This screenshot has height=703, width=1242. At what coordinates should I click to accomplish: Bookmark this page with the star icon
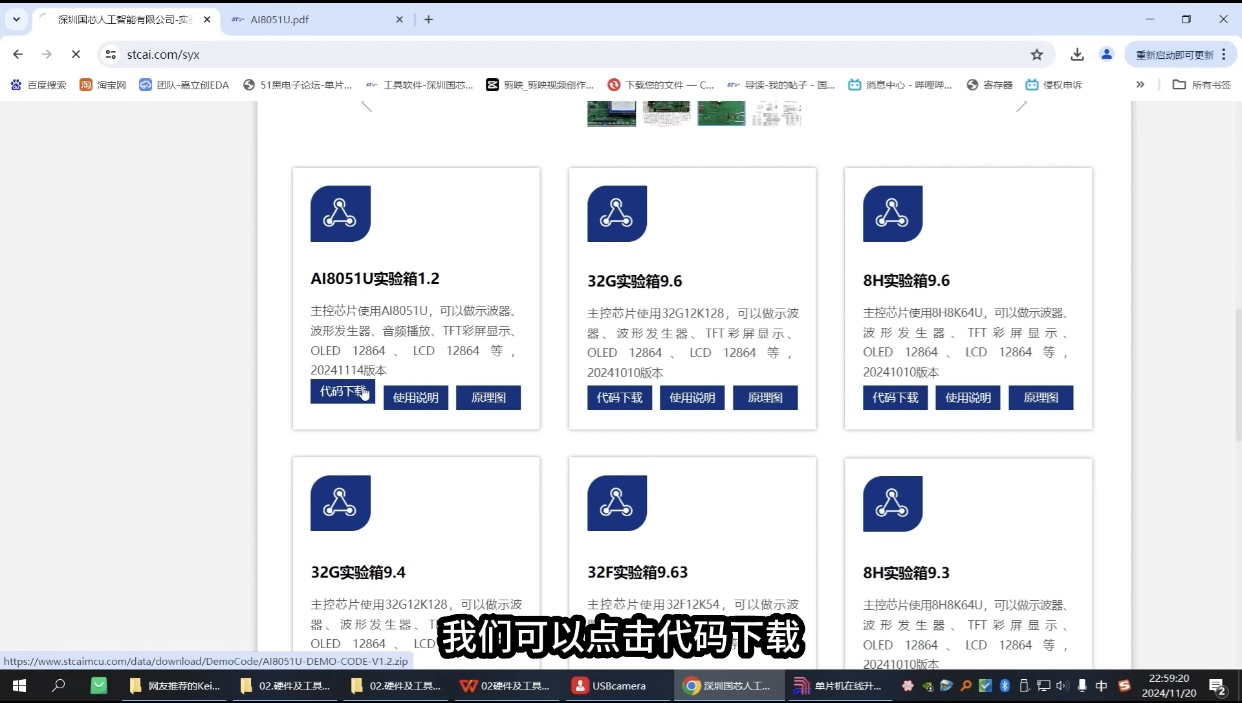[1037, 54]
